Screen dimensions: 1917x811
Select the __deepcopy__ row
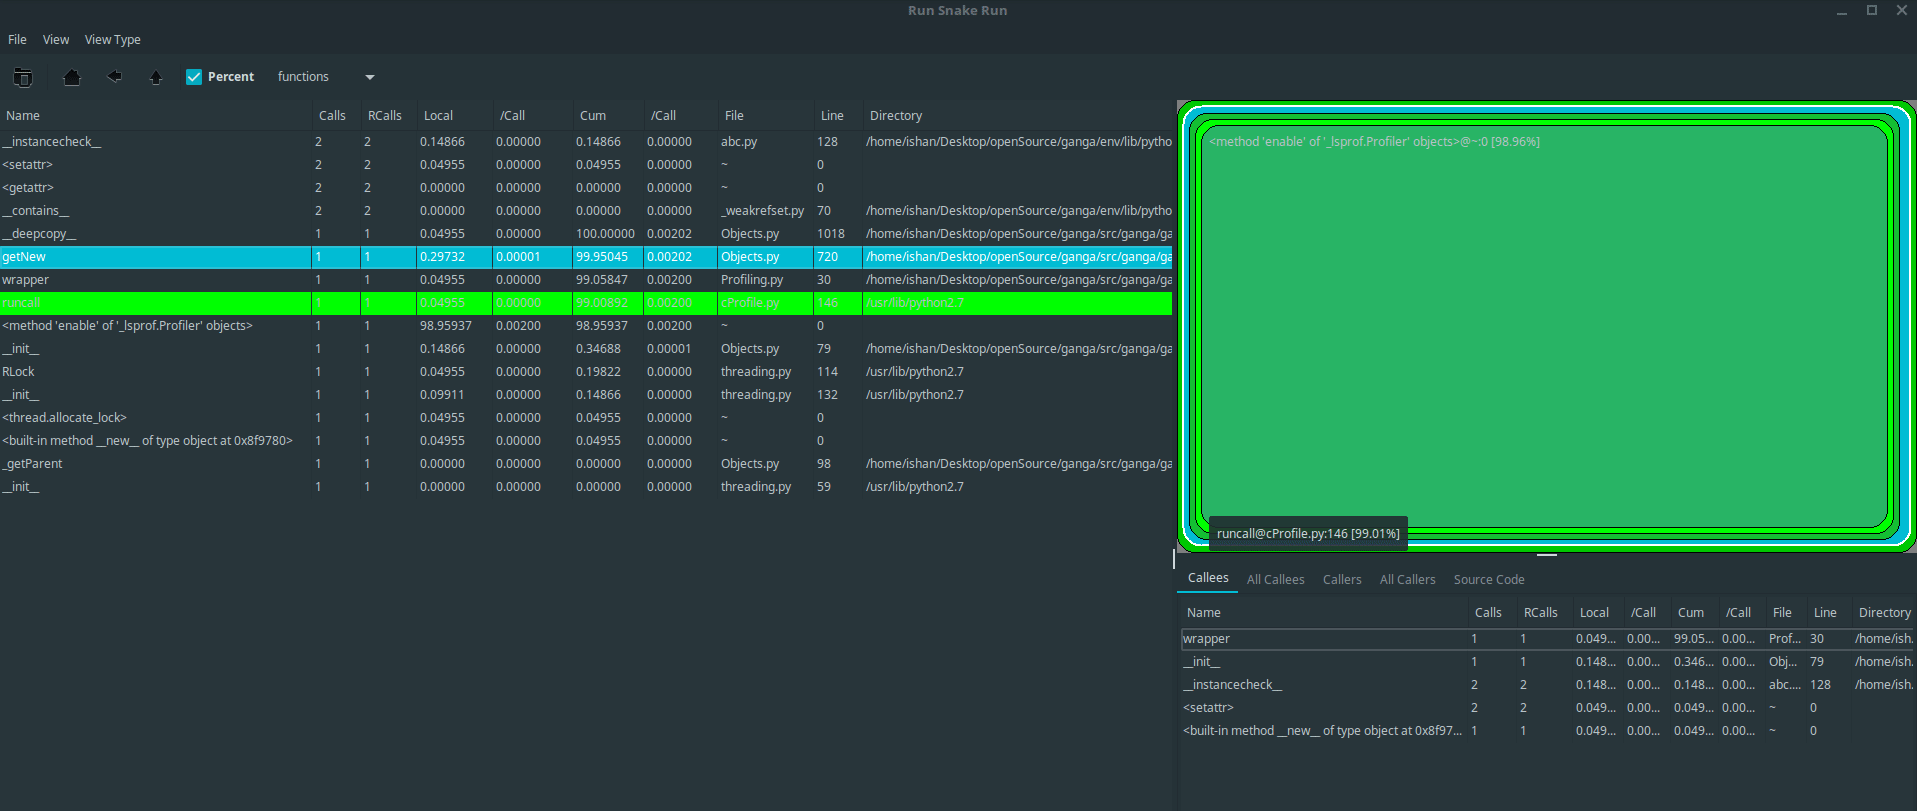586,234
